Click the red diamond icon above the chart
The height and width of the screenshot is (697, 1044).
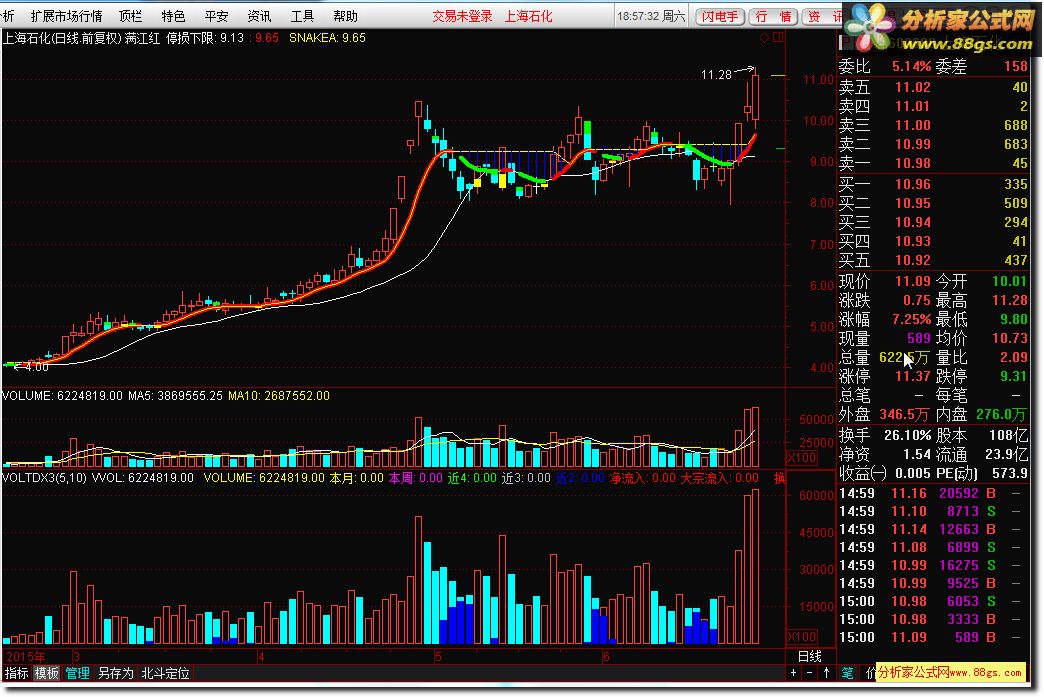pos(764,38)
